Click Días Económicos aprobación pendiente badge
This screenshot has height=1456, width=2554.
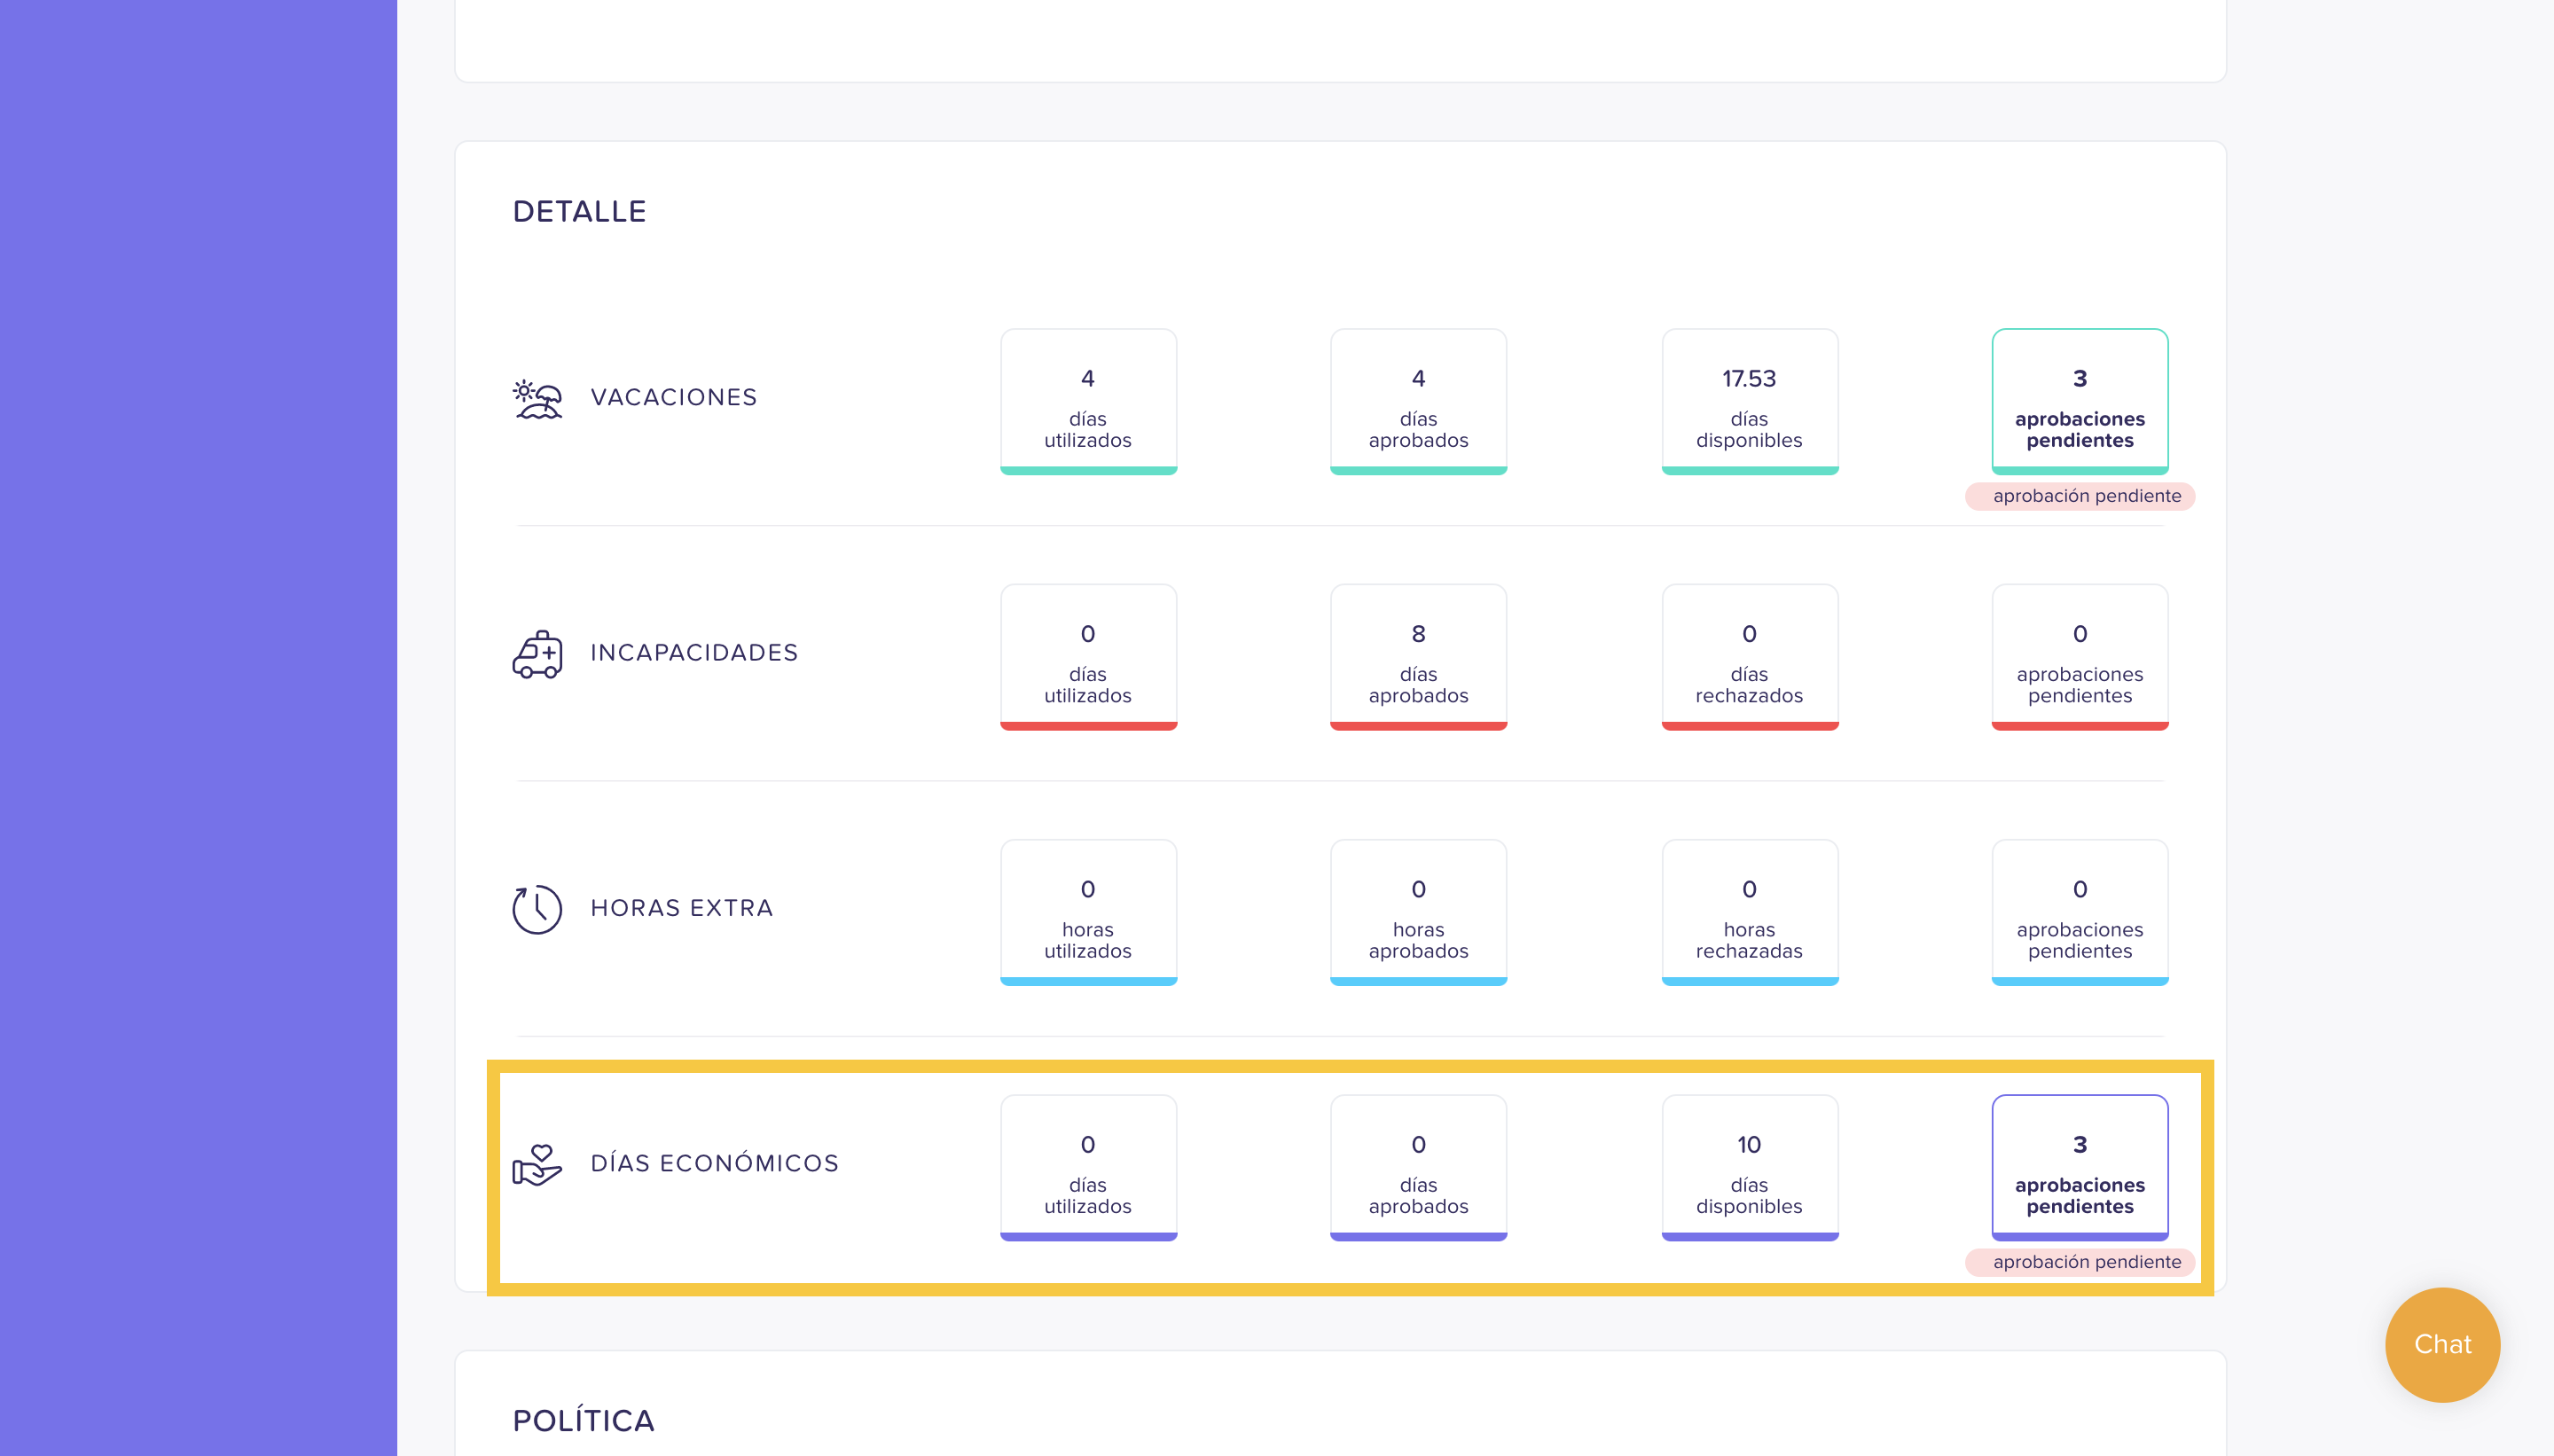(2080, 1262)
